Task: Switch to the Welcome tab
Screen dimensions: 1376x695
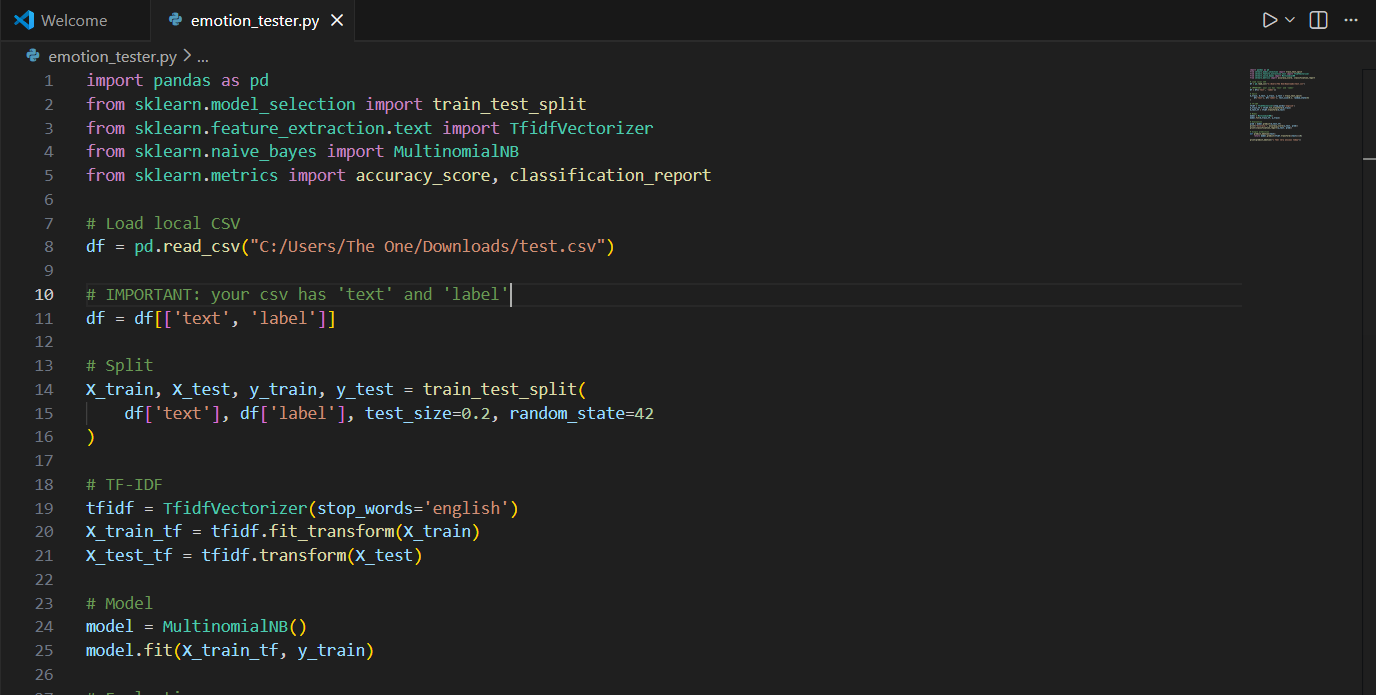Action: [75, 19]
